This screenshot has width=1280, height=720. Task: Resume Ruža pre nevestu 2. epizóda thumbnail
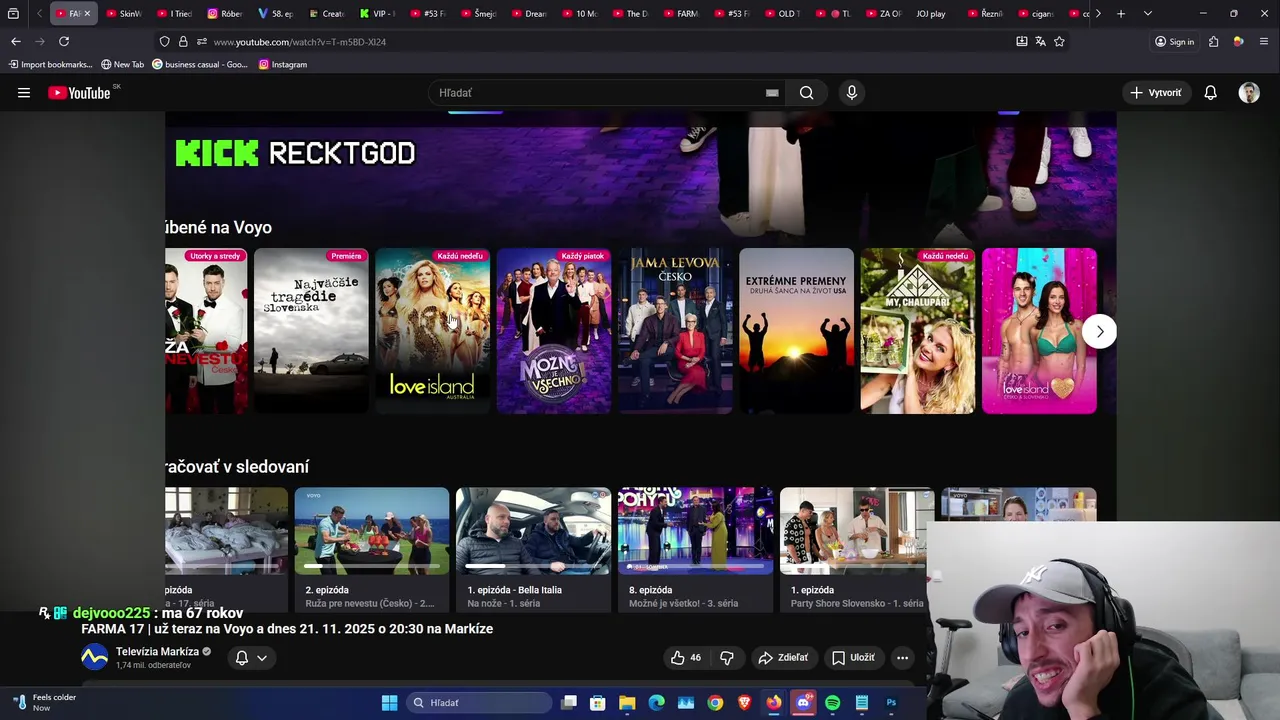tap(372, 531)
